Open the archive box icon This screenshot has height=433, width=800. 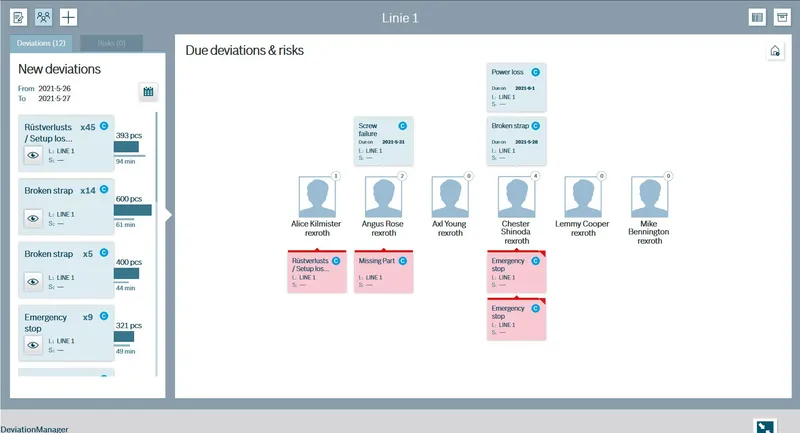coord(782,17)
